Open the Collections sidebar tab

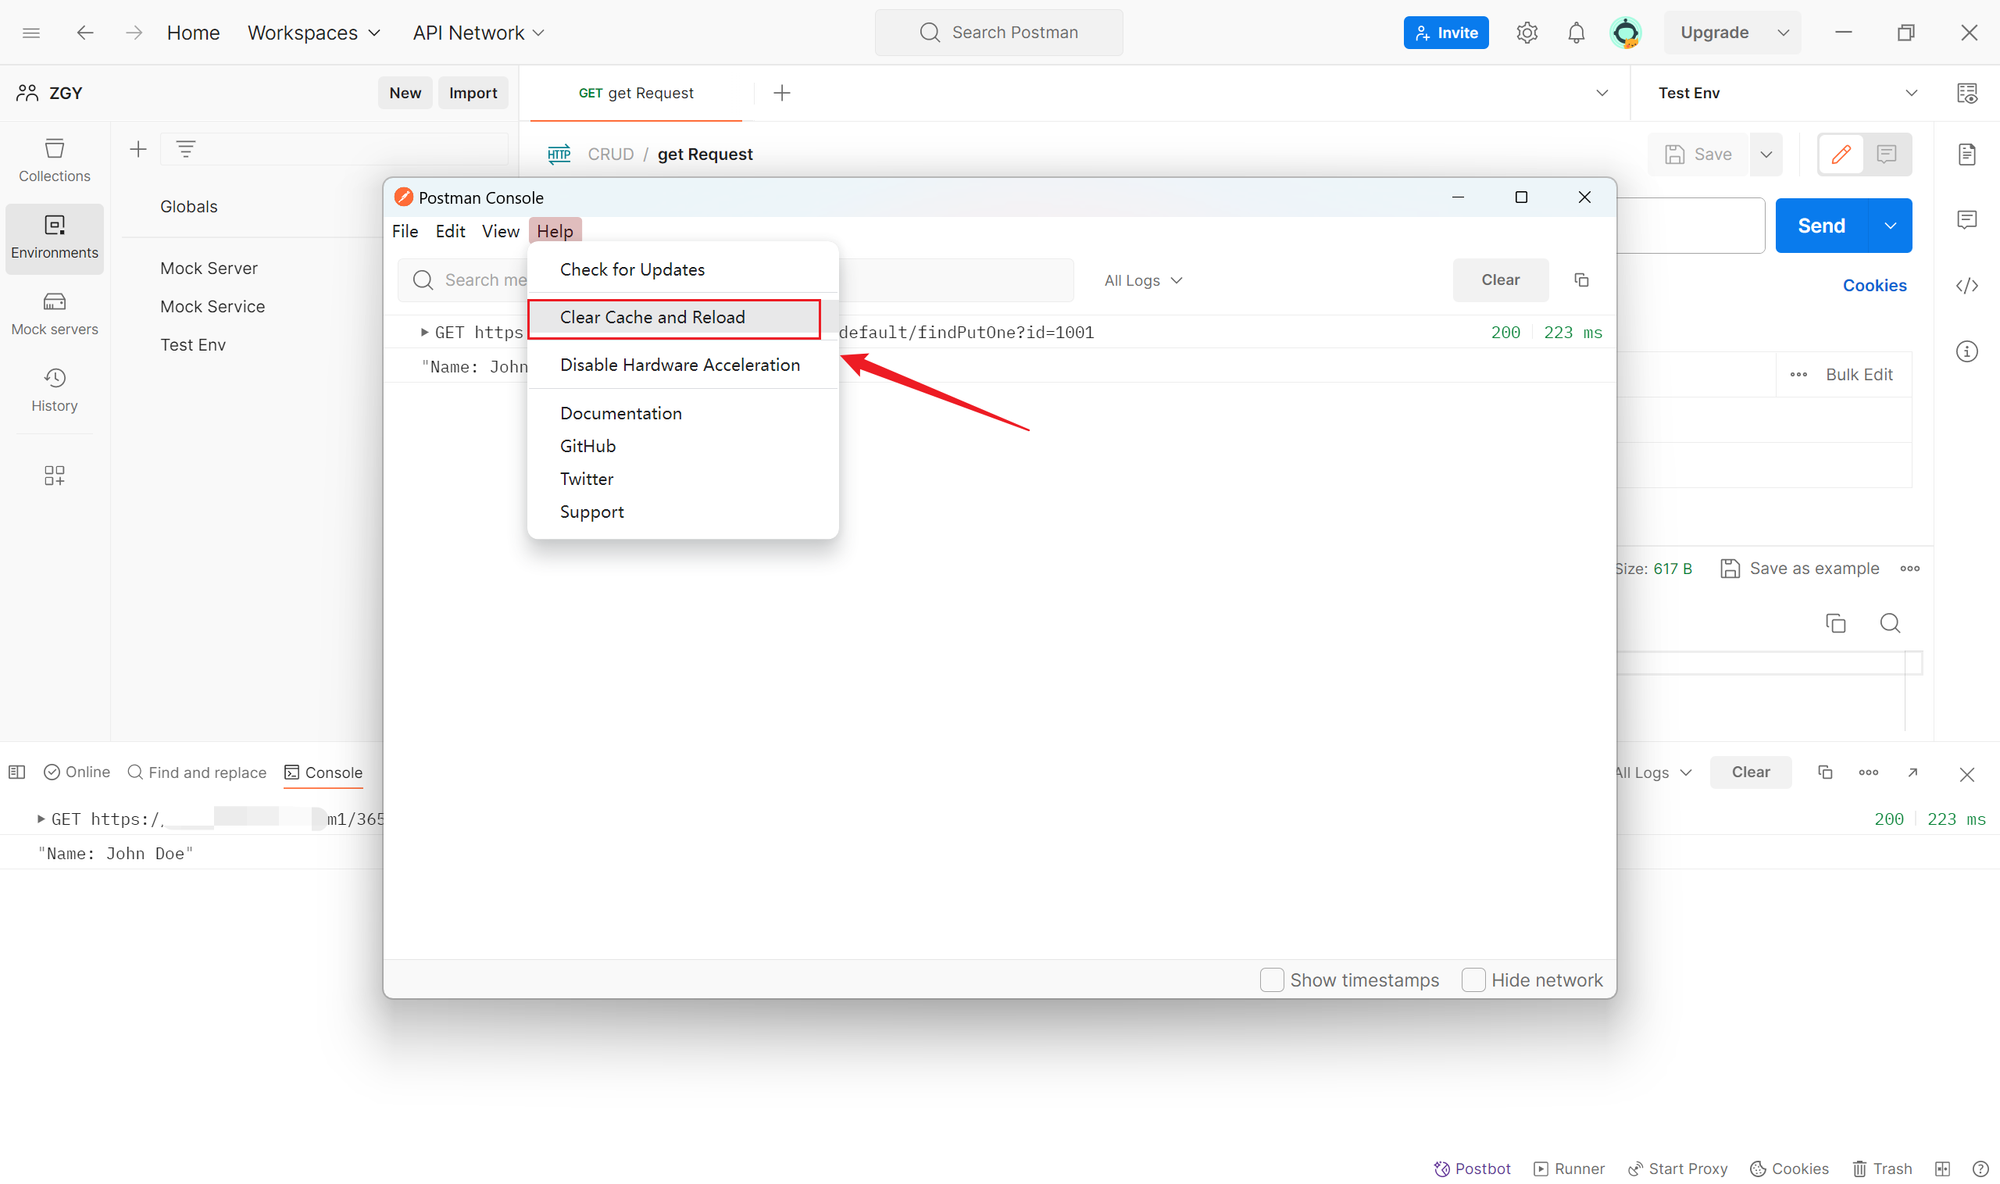coord(54,160)
